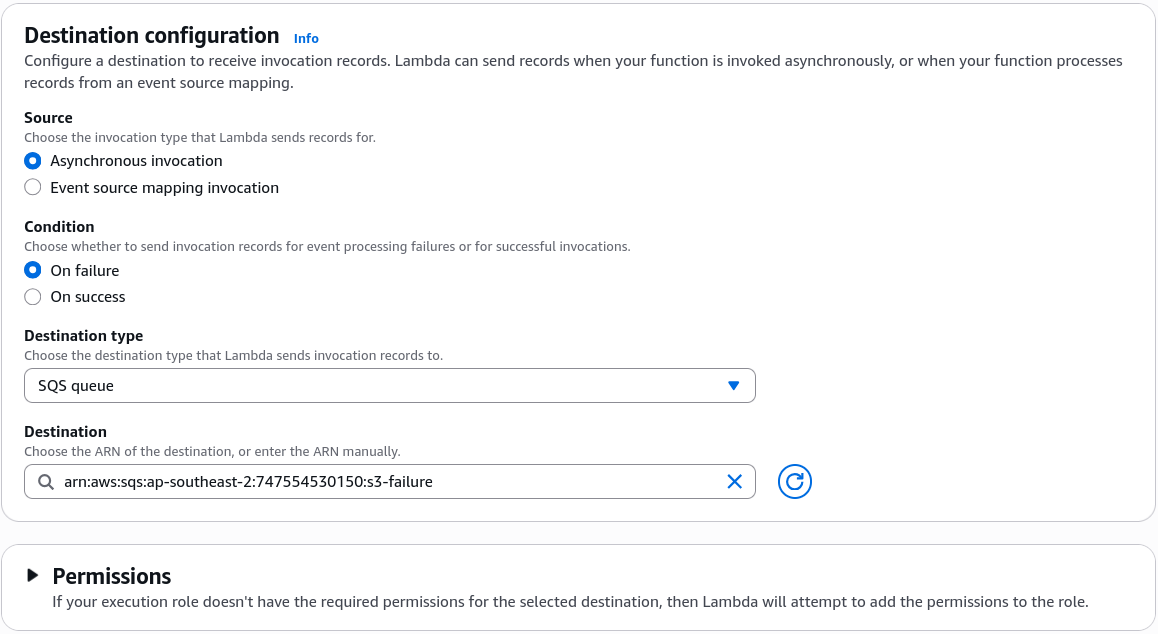
Task: Select the On failure condition radio
Action: pos(32,270)
